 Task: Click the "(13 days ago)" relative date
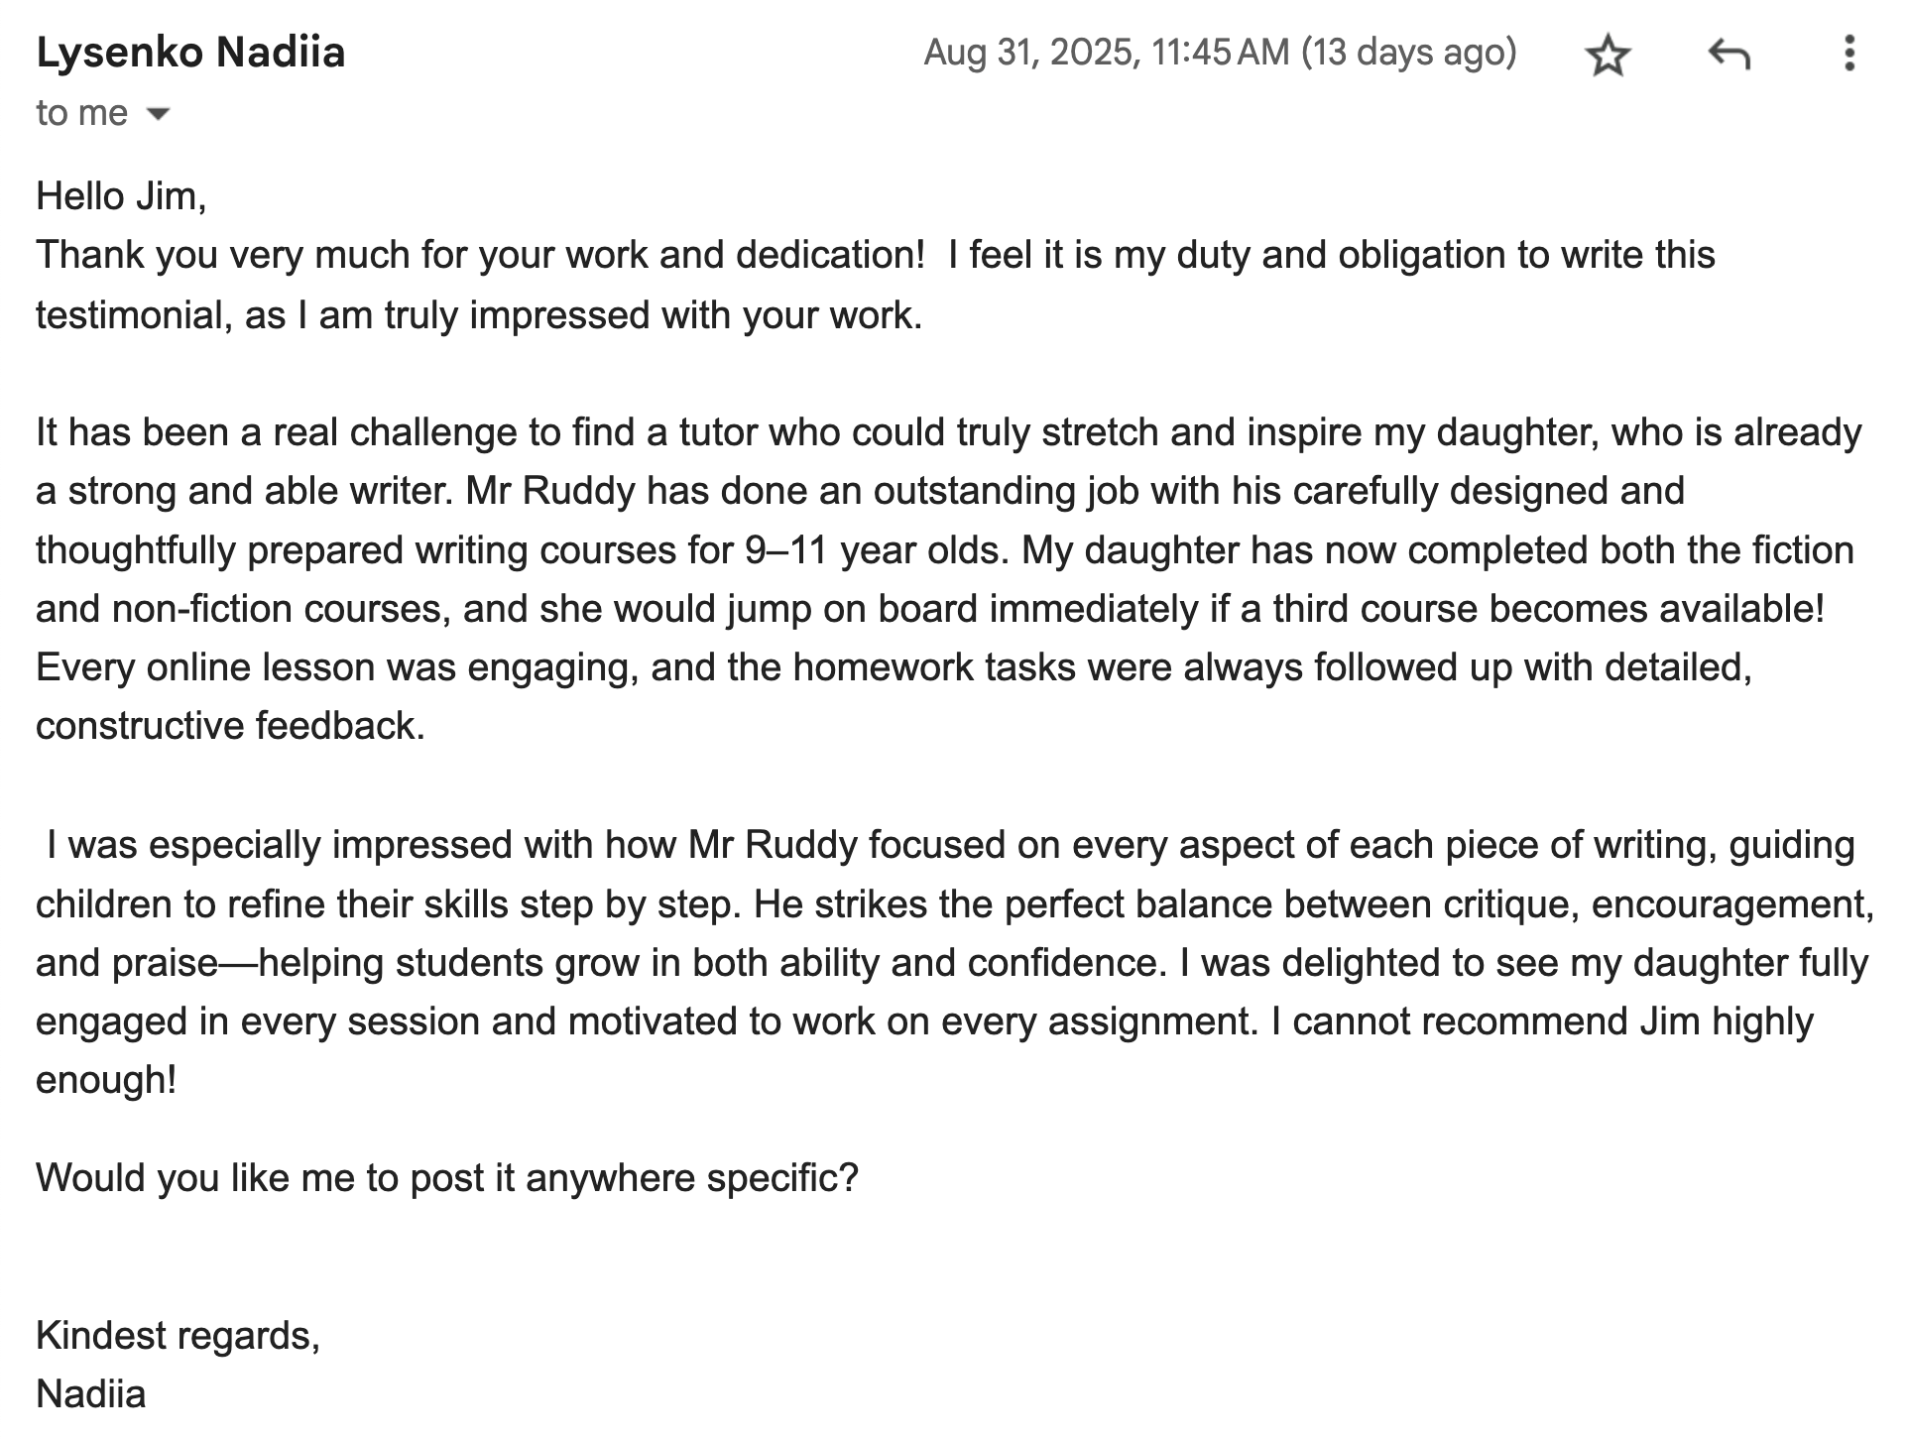click(1408, 52)
